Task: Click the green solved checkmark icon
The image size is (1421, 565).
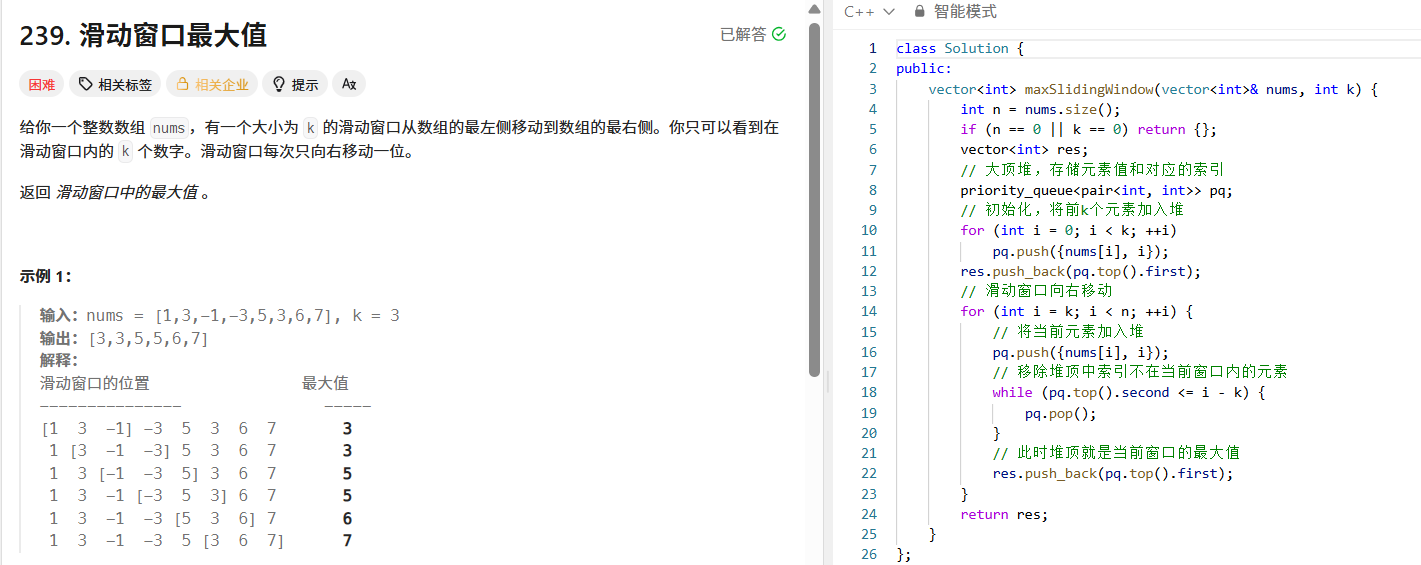Action: [x=779, y=34]
